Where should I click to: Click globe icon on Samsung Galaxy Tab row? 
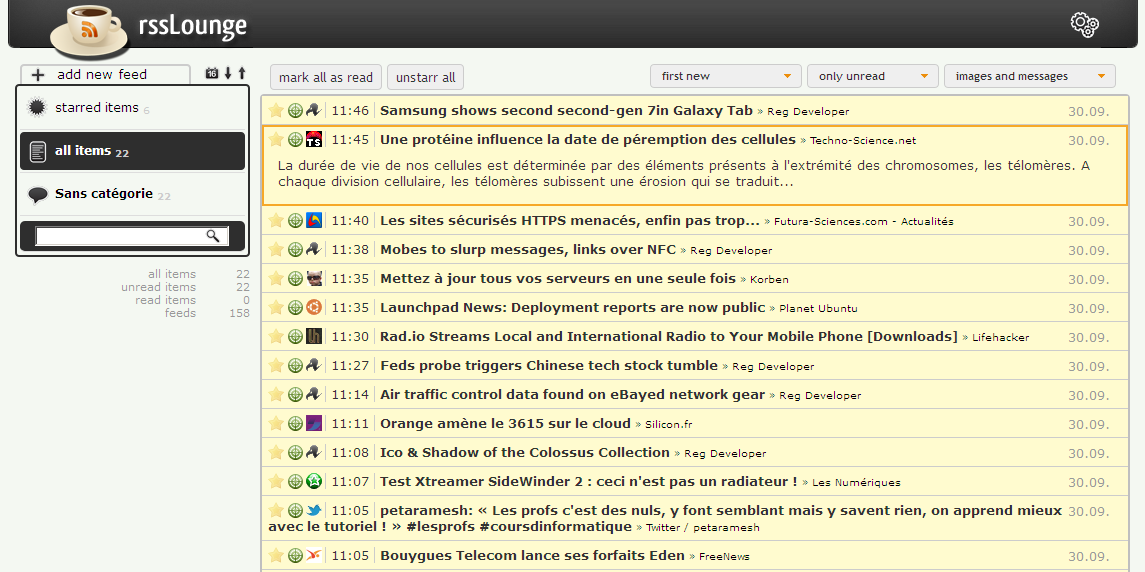[295, 110]
